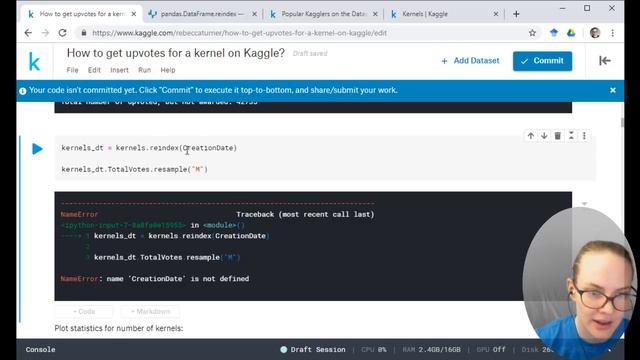Open the cell's more options menu

click(584, 136)
